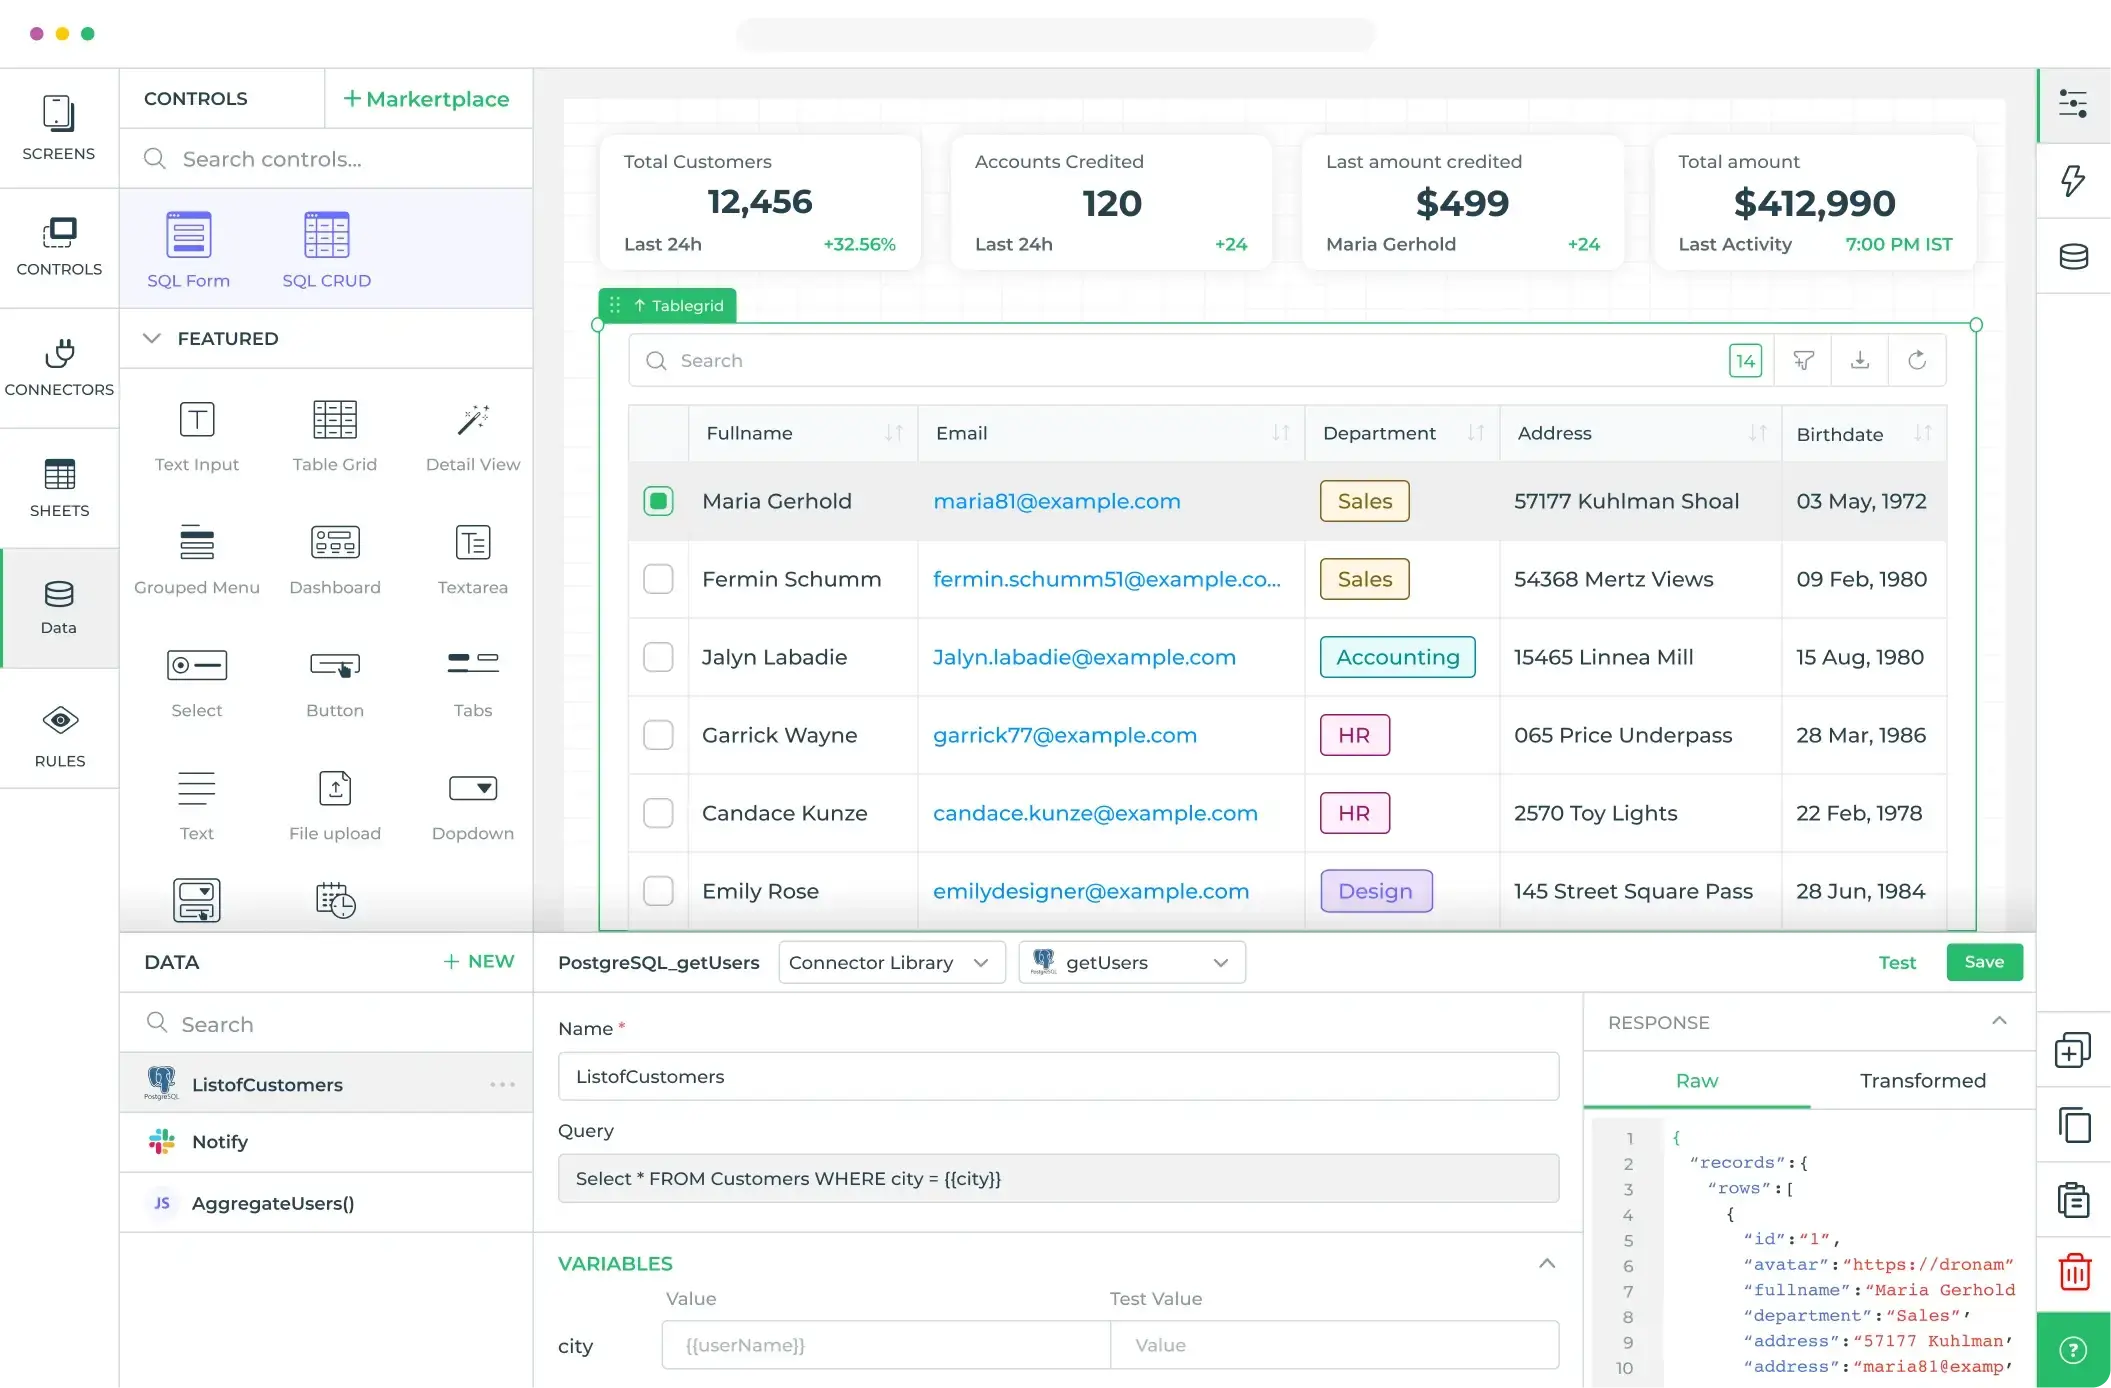Click the download export icon above the table
The height and width of the screenshot is (1388, 2111).
tap(1859, 360)
